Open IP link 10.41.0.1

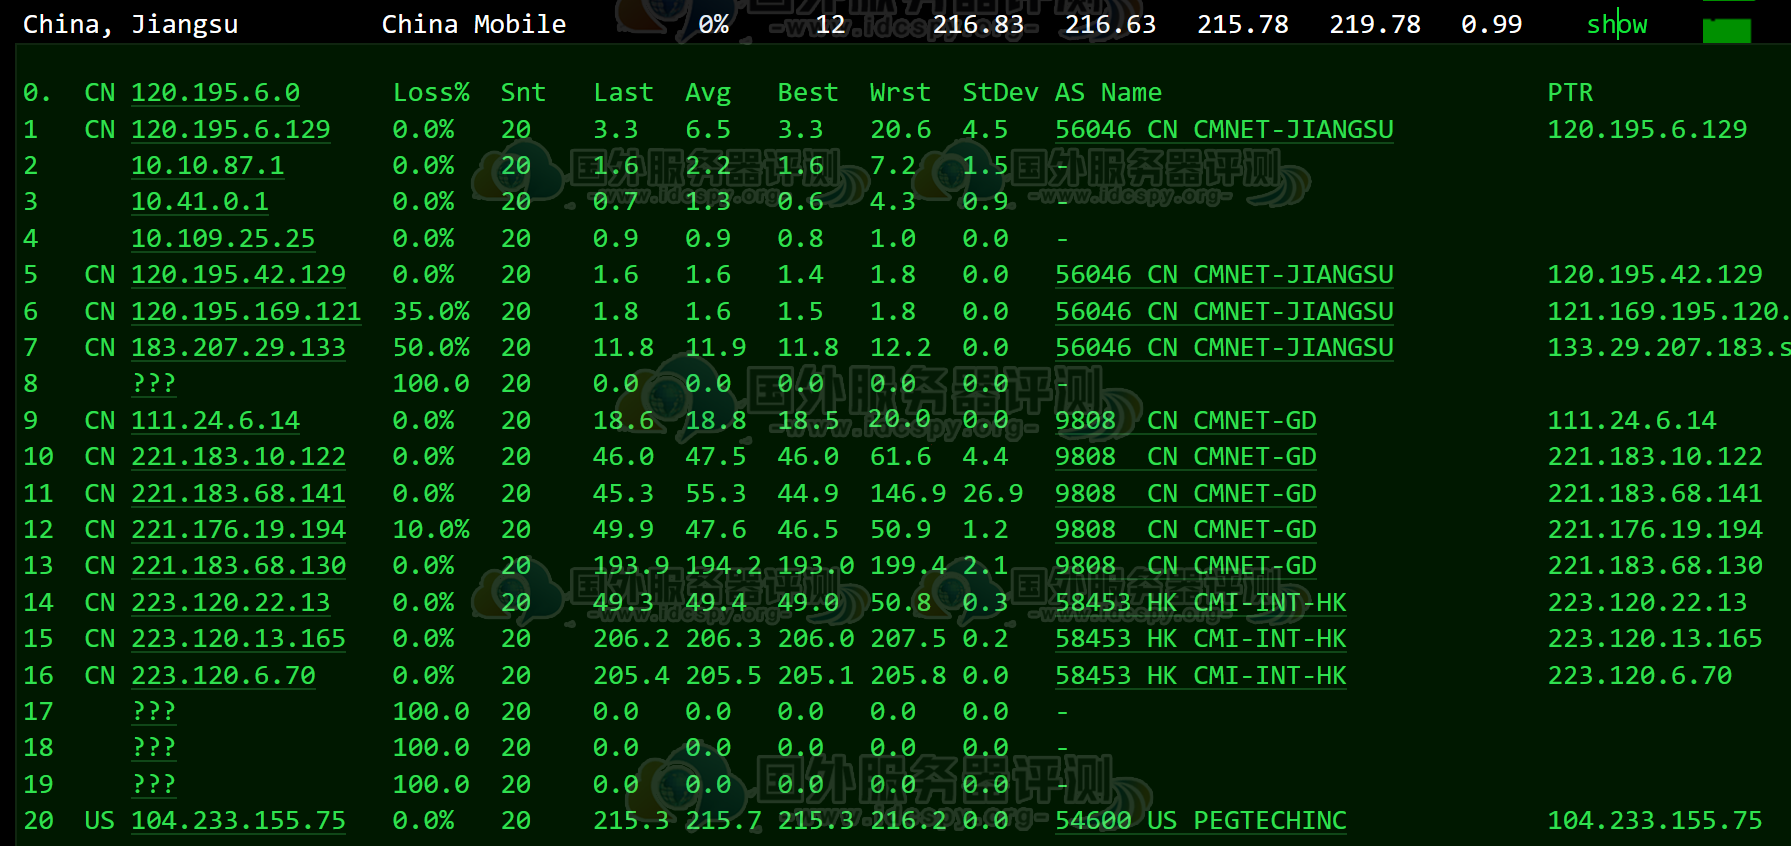(x=200, y=202)
